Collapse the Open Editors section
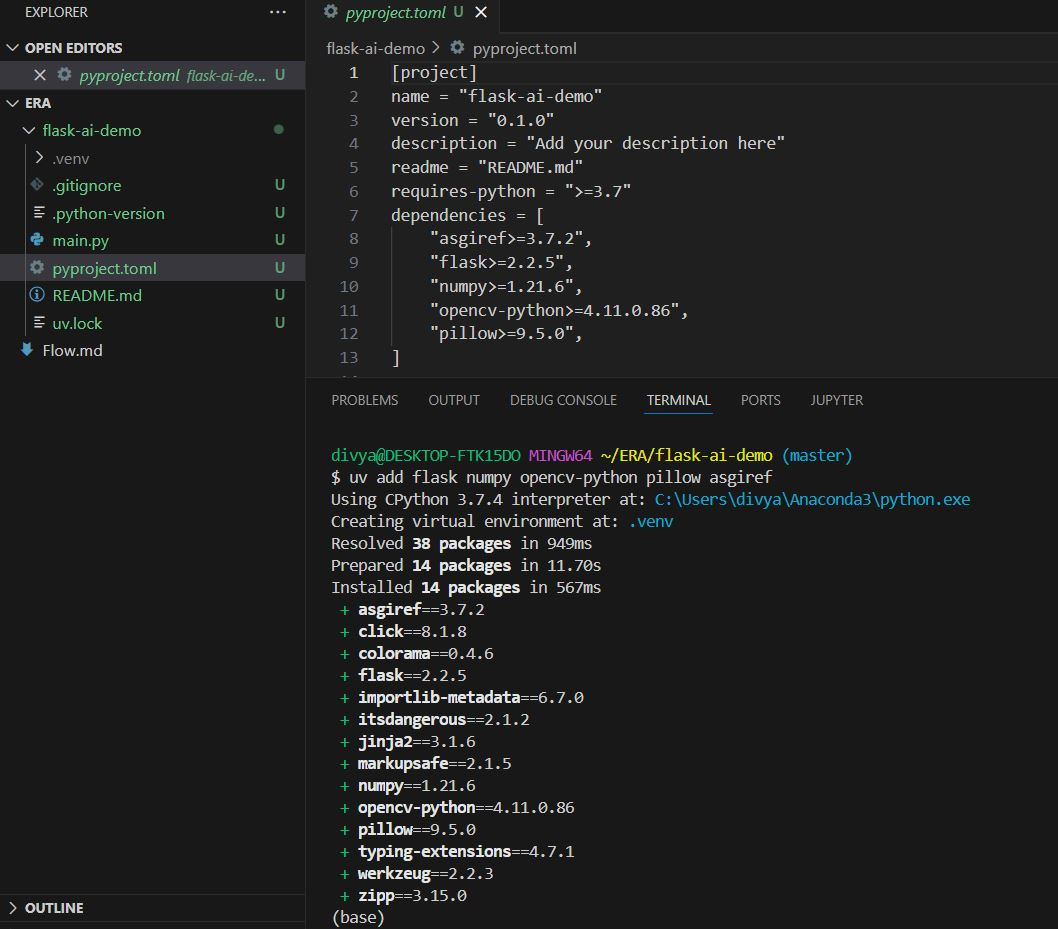This screenshot has height=929, width=1058. point(13,48)
